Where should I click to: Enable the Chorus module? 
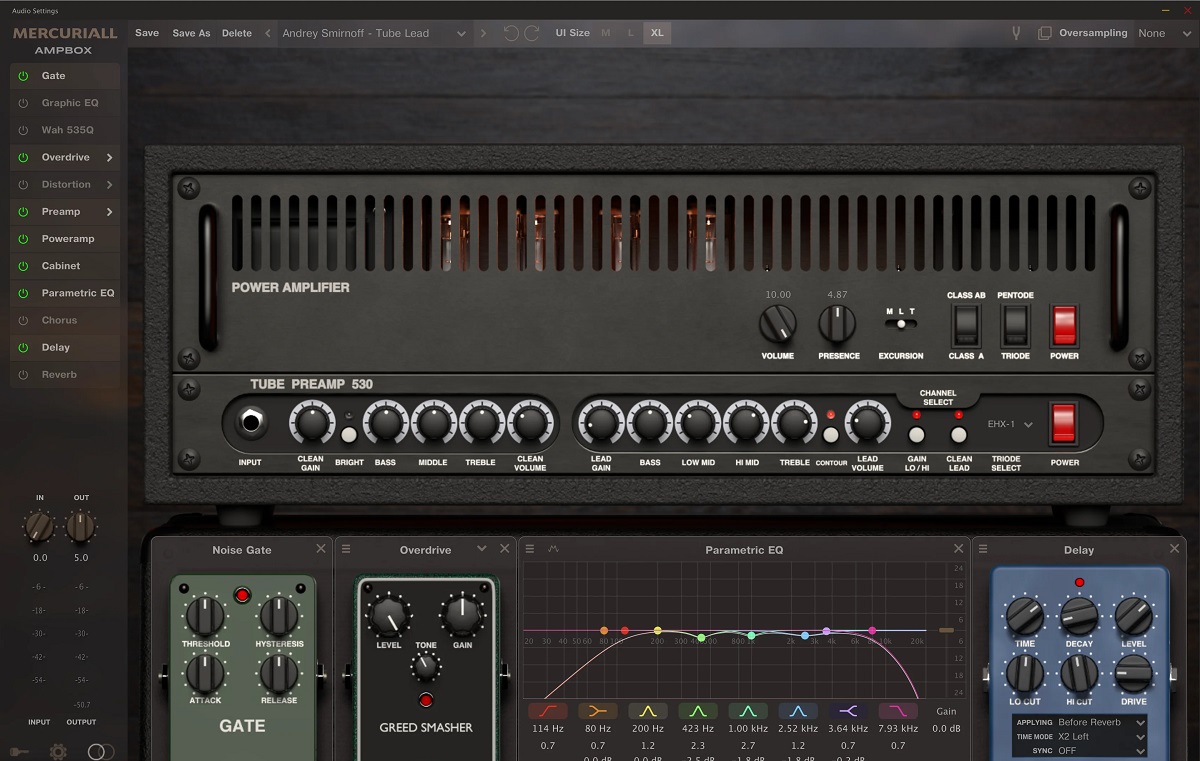(x=24, y=320)
